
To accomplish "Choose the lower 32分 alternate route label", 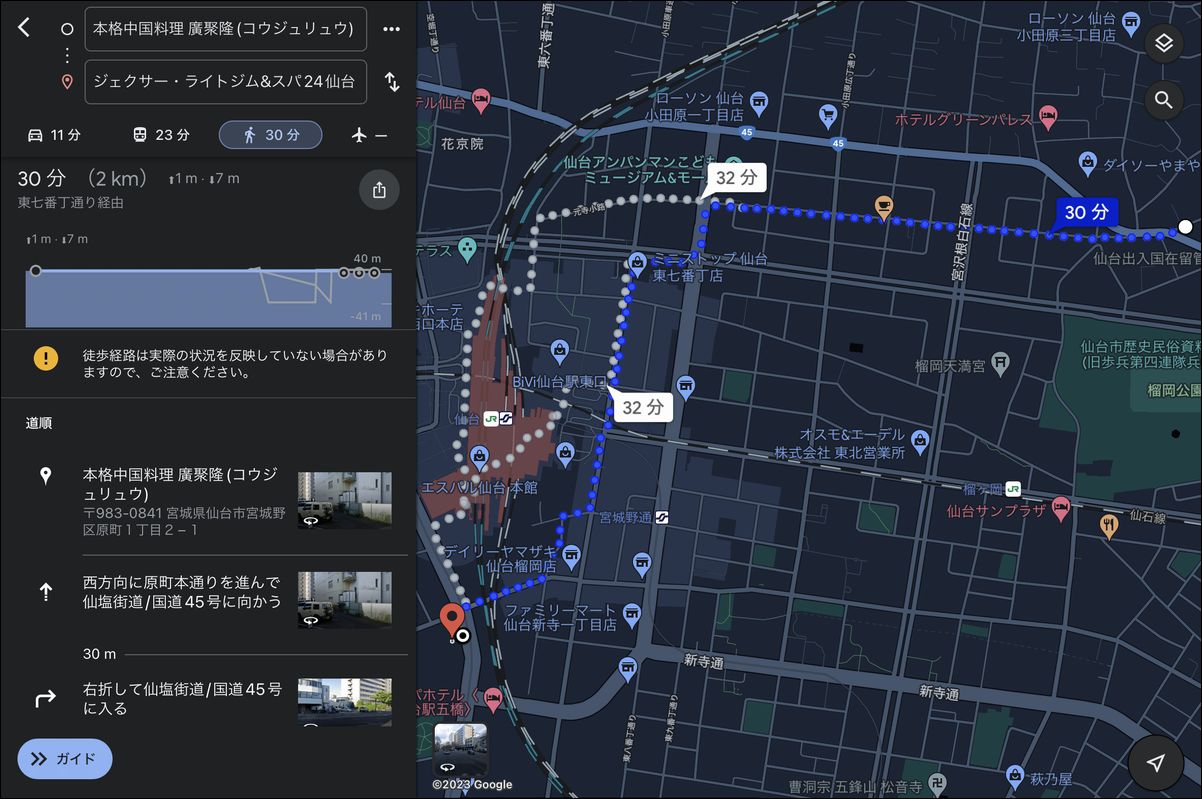I will click(643, 407).
